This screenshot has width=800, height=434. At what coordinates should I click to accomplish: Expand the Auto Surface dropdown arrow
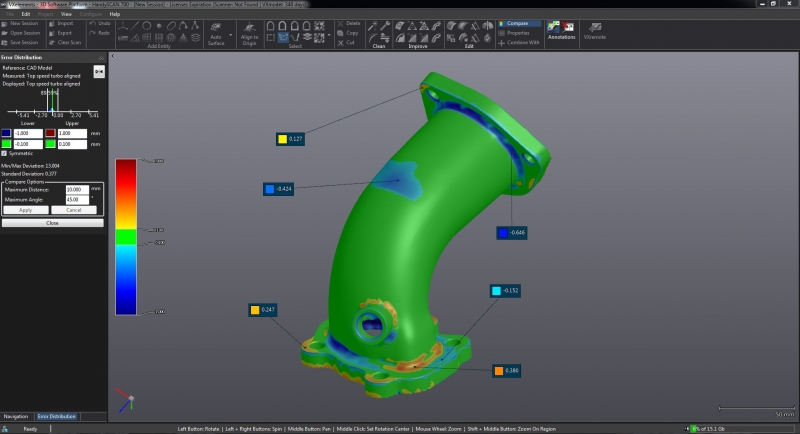point(230,37)
